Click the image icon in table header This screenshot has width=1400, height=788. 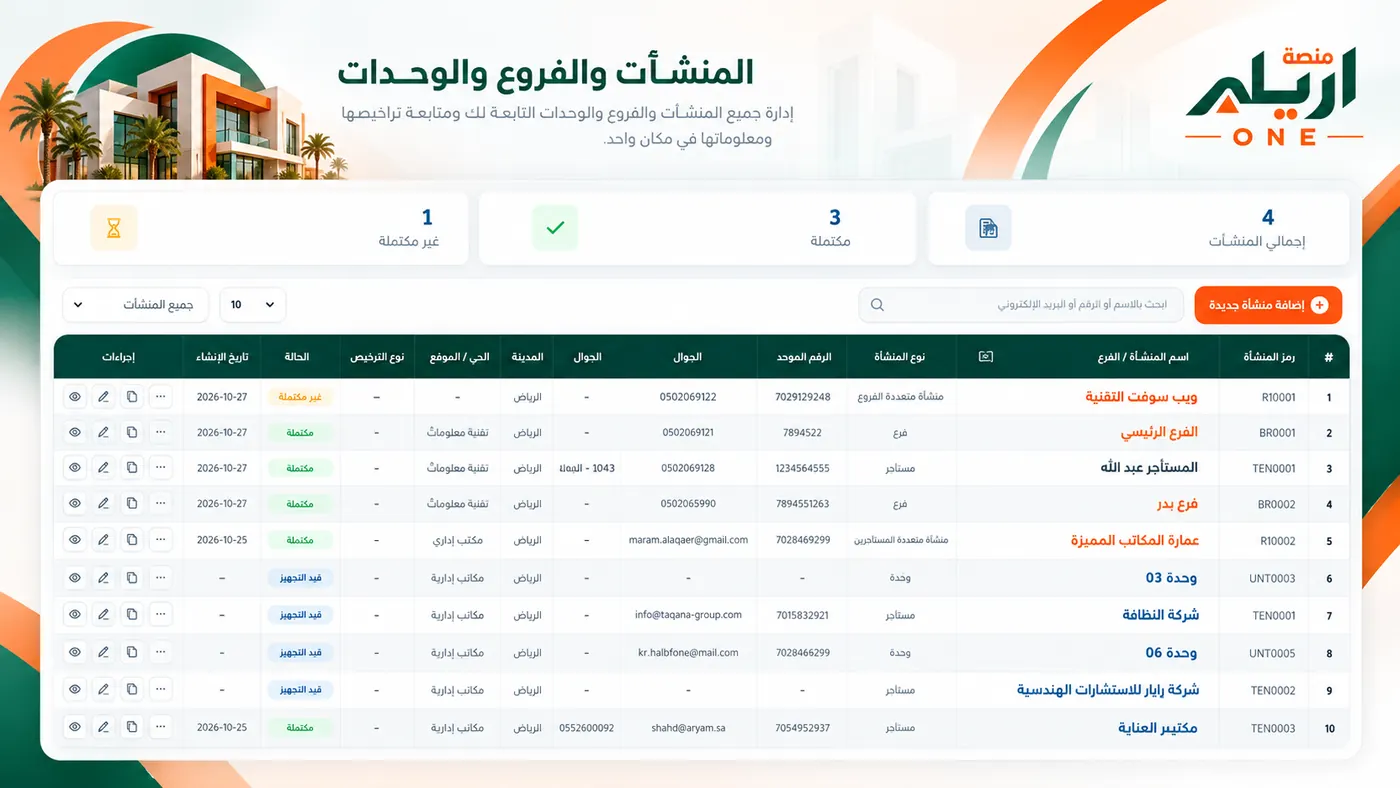986,356
